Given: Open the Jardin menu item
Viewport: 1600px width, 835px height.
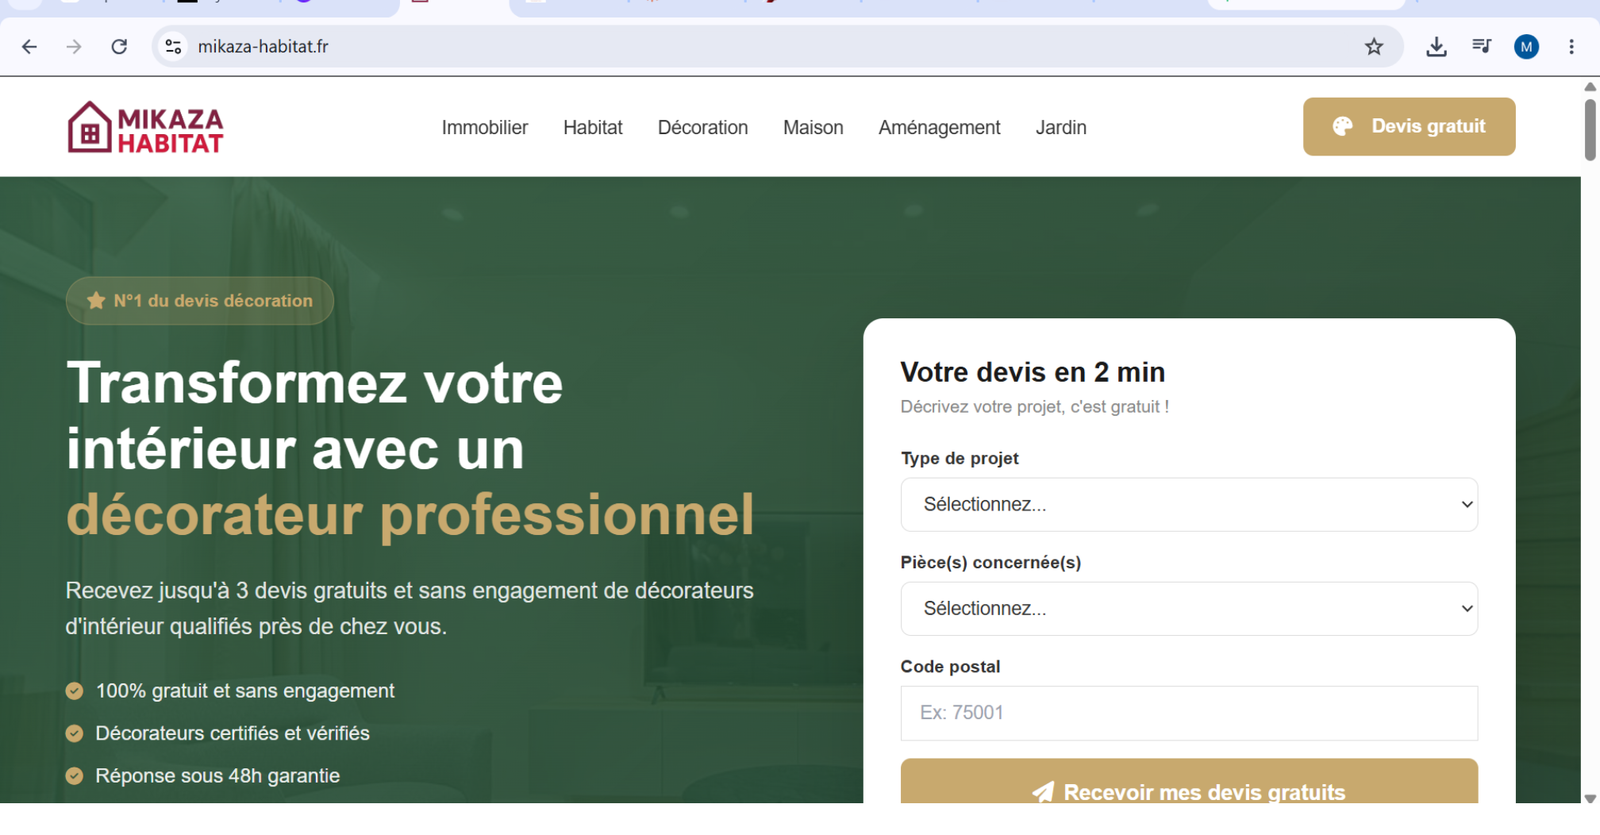Looking at the screenshot, I should 1061,127.
